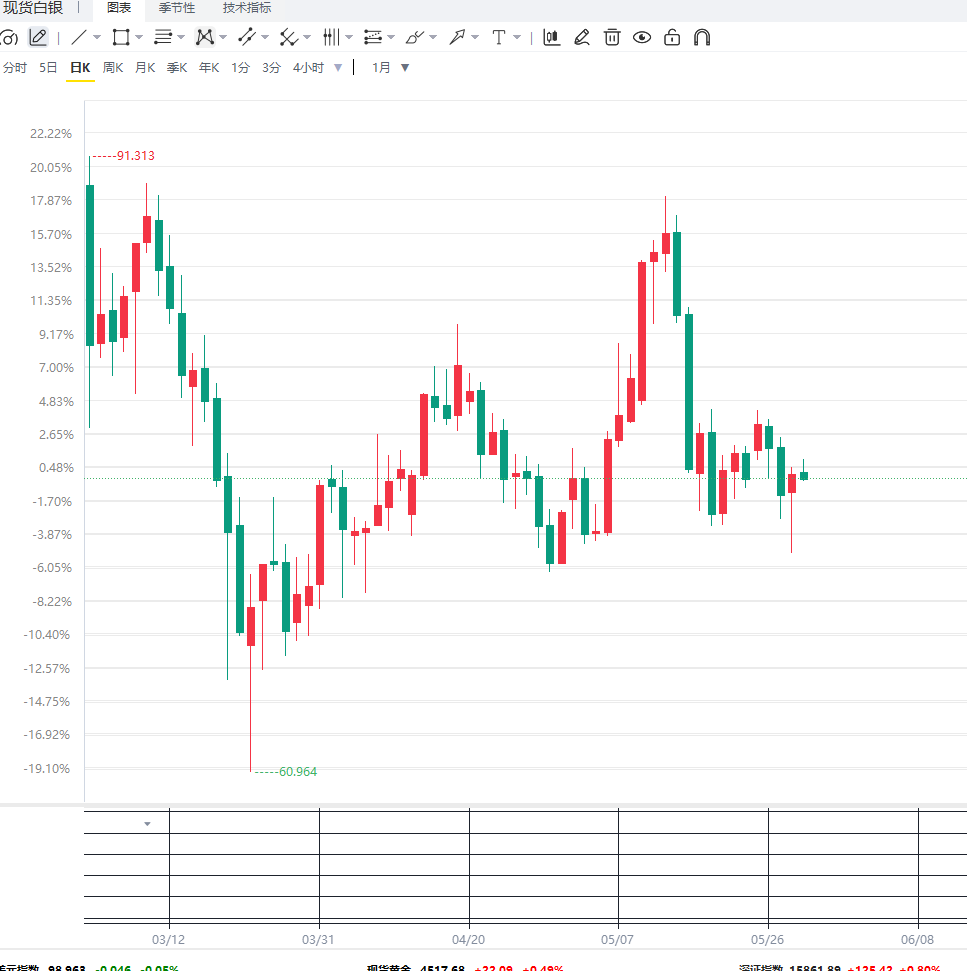The height and width of the screenshot is (971, 967).
Task: Select the brush drawing tool
Action: [415, 37]
